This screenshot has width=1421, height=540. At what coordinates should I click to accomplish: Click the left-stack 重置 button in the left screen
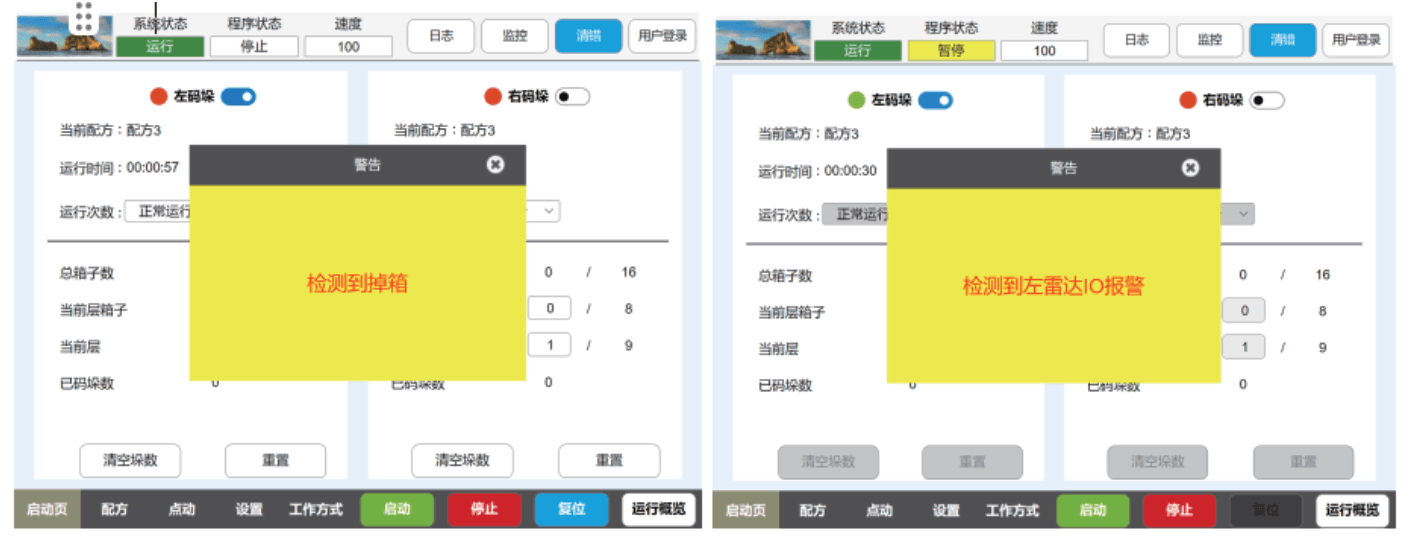click(275, 461)
